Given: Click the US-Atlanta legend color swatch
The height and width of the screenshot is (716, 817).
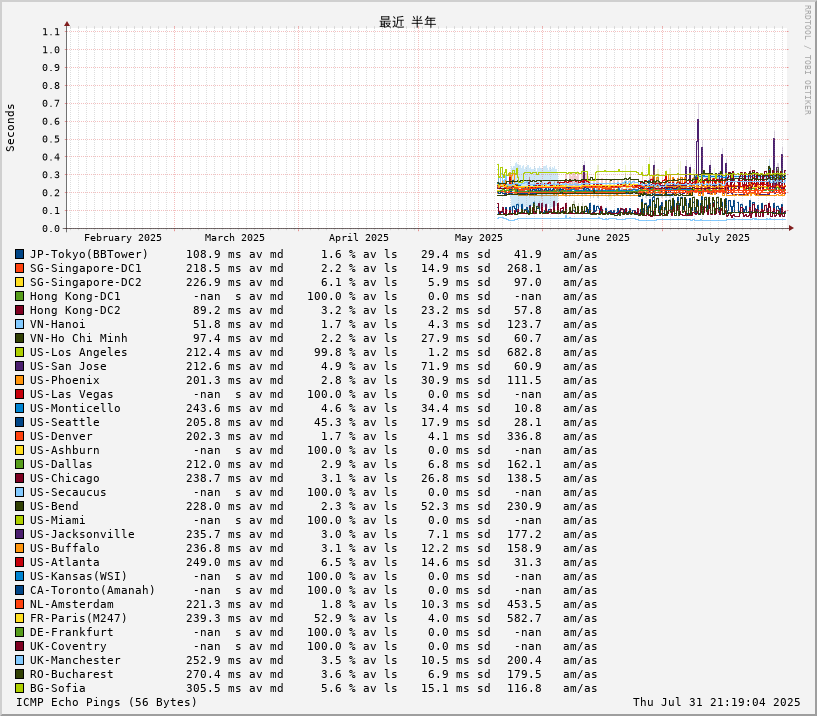Looking at the screenshot, I should [19, 562].
